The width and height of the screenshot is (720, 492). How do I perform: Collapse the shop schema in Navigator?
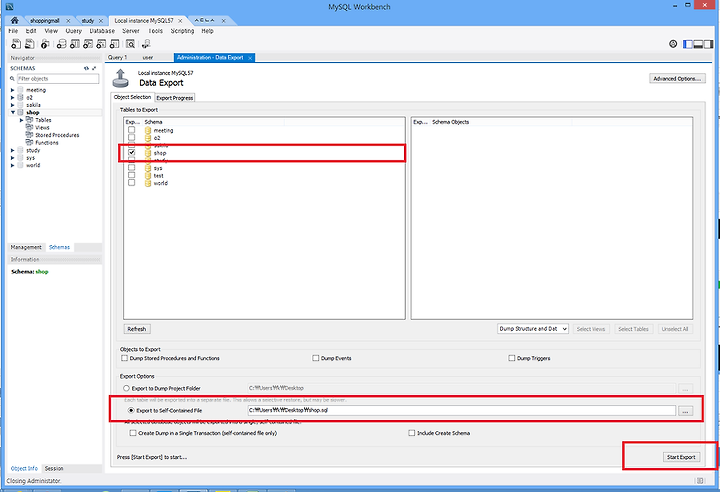(x=13, y=112)
